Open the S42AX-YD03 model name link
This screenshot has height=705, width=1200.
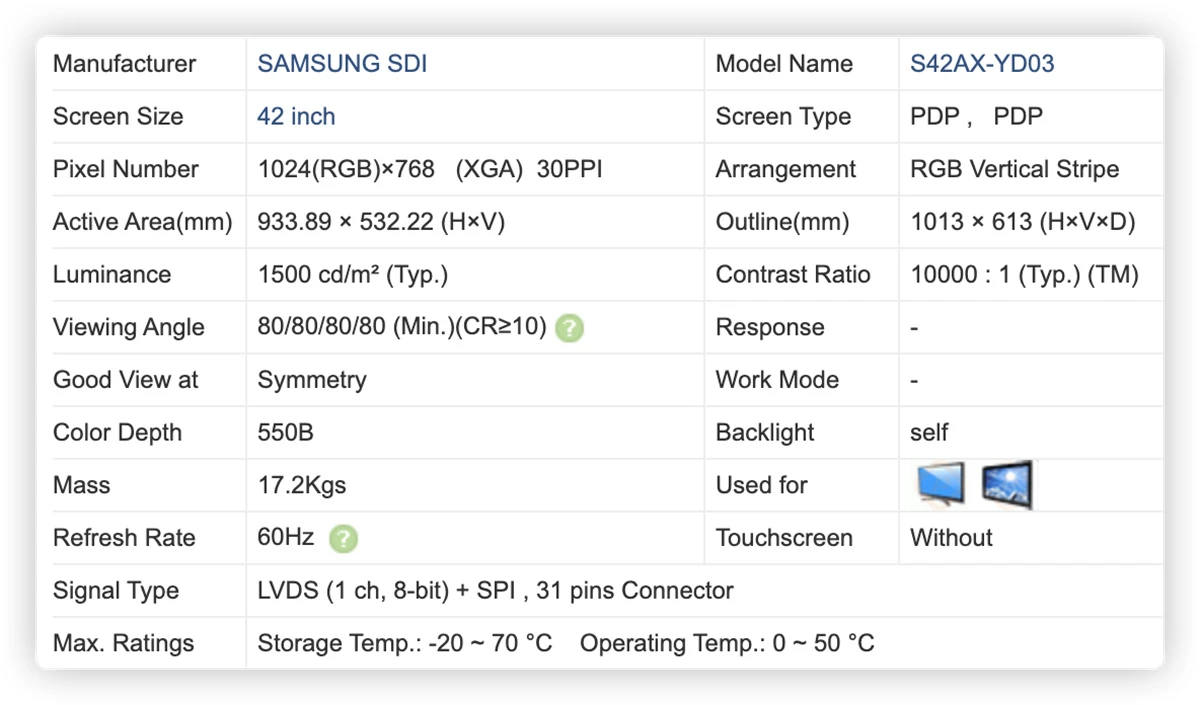pyautogui.click(x=982, y=64)
